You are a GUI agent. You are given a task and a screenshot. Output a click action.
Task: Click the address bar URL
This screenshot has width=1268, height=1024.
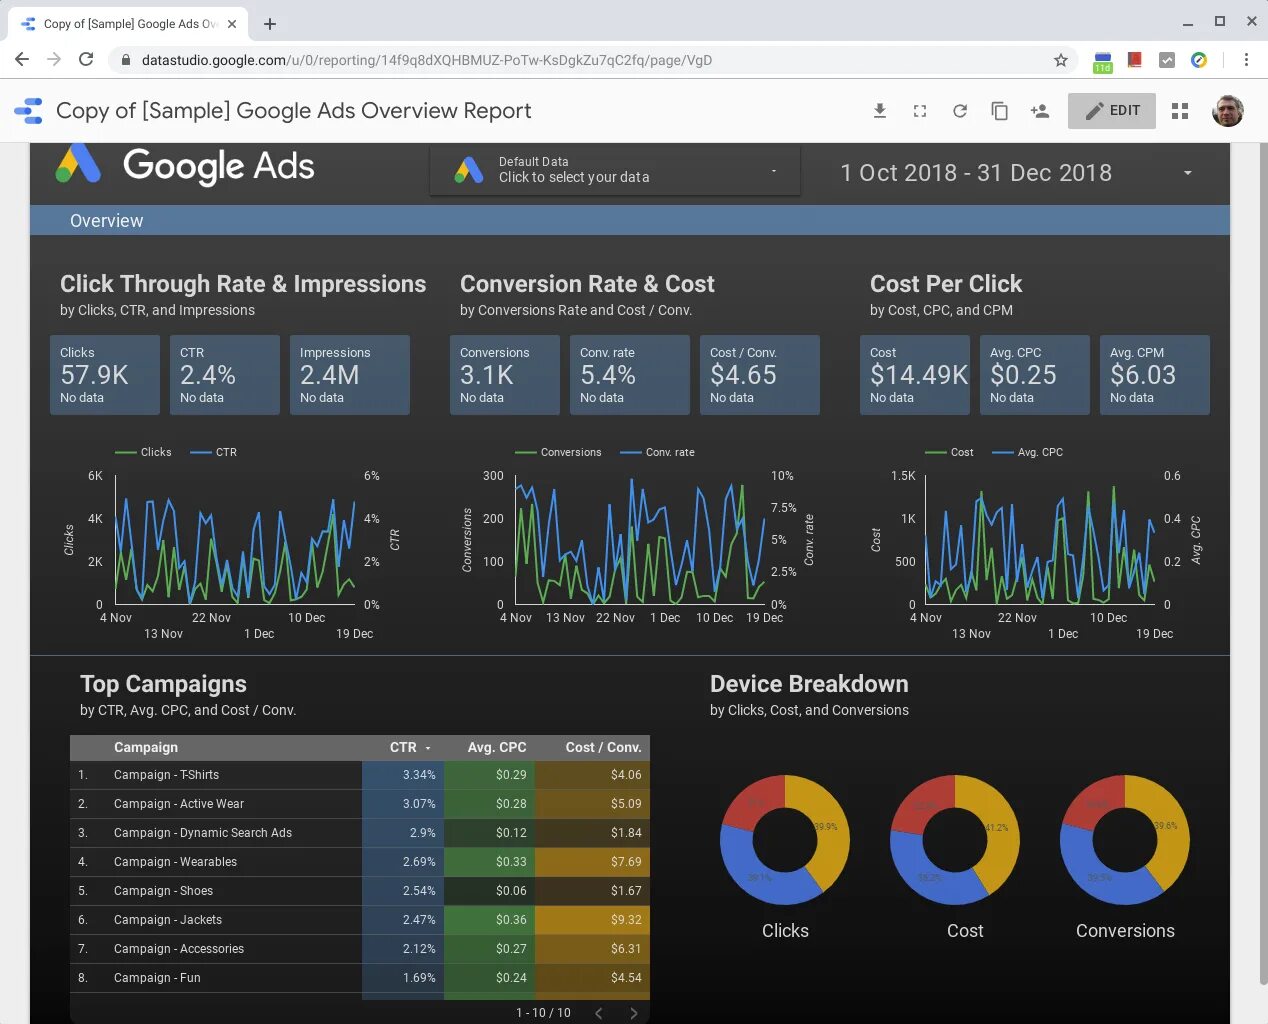tap(427, 60)
